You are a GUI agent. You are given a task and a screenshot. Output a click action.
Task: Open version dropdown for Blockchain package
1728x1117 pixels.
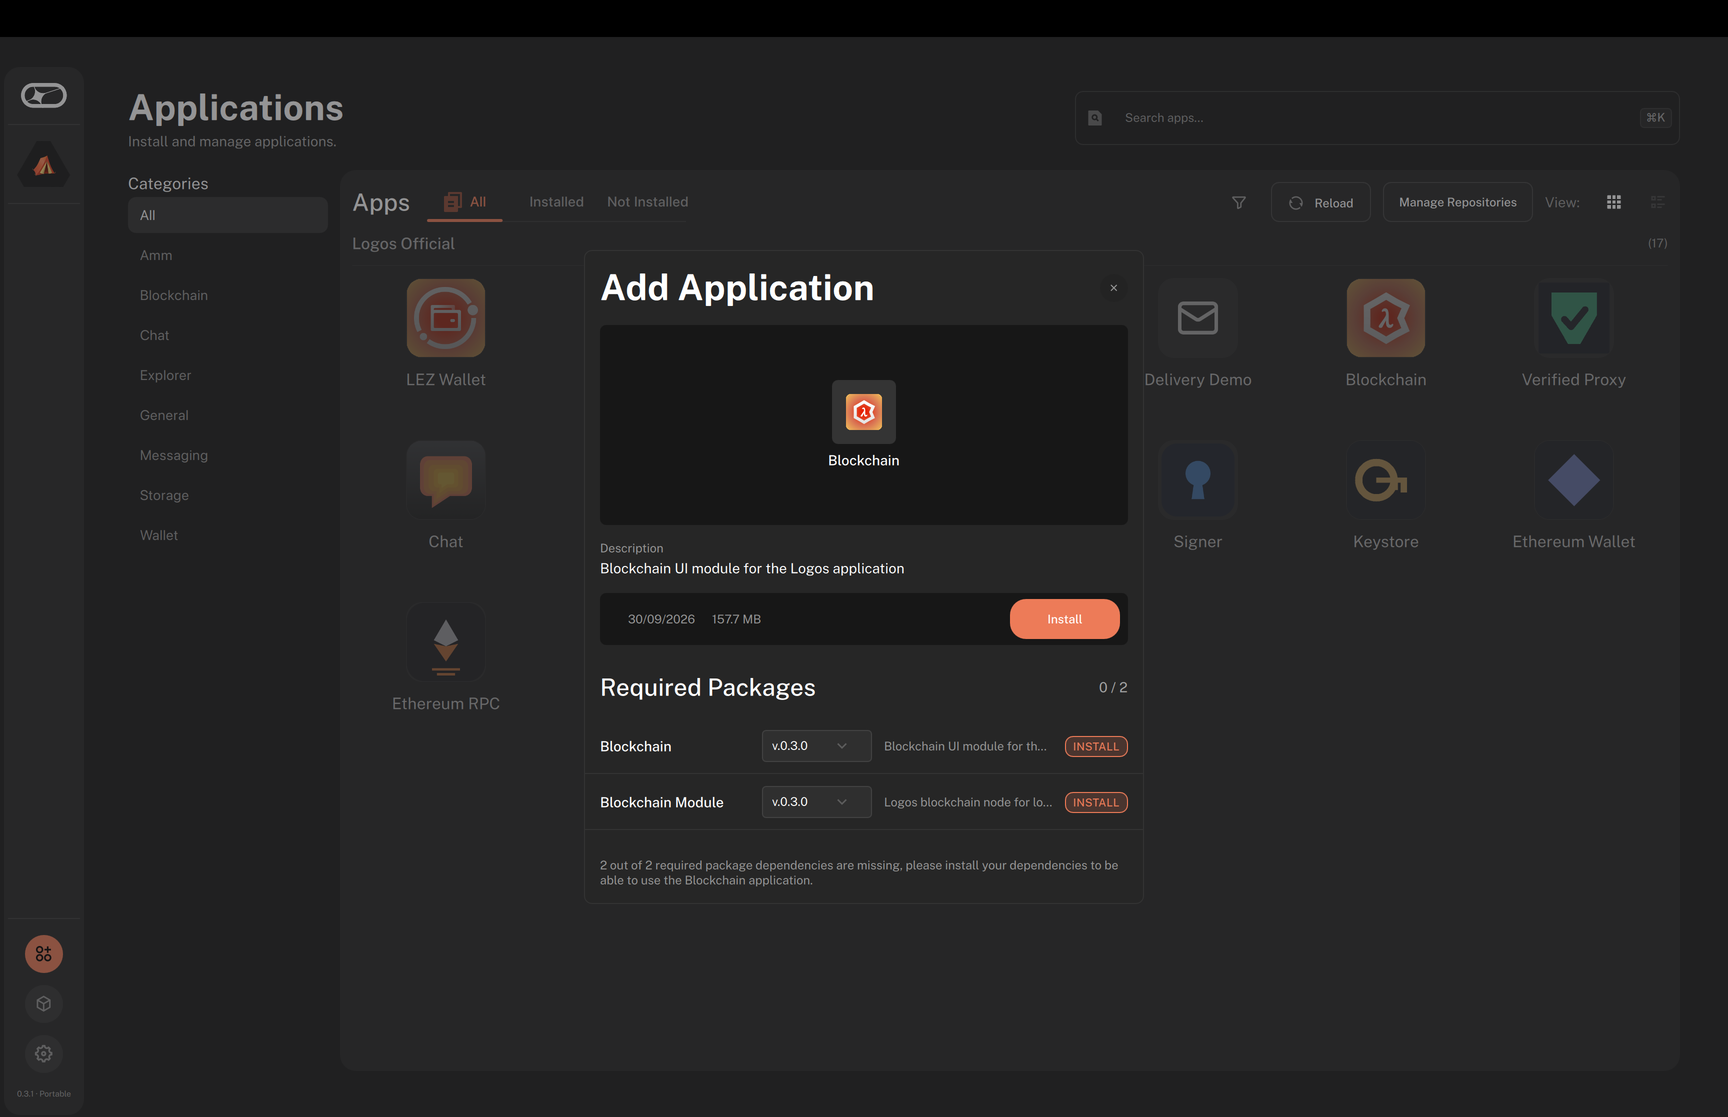pyautogui.click(x=816, y=746)
